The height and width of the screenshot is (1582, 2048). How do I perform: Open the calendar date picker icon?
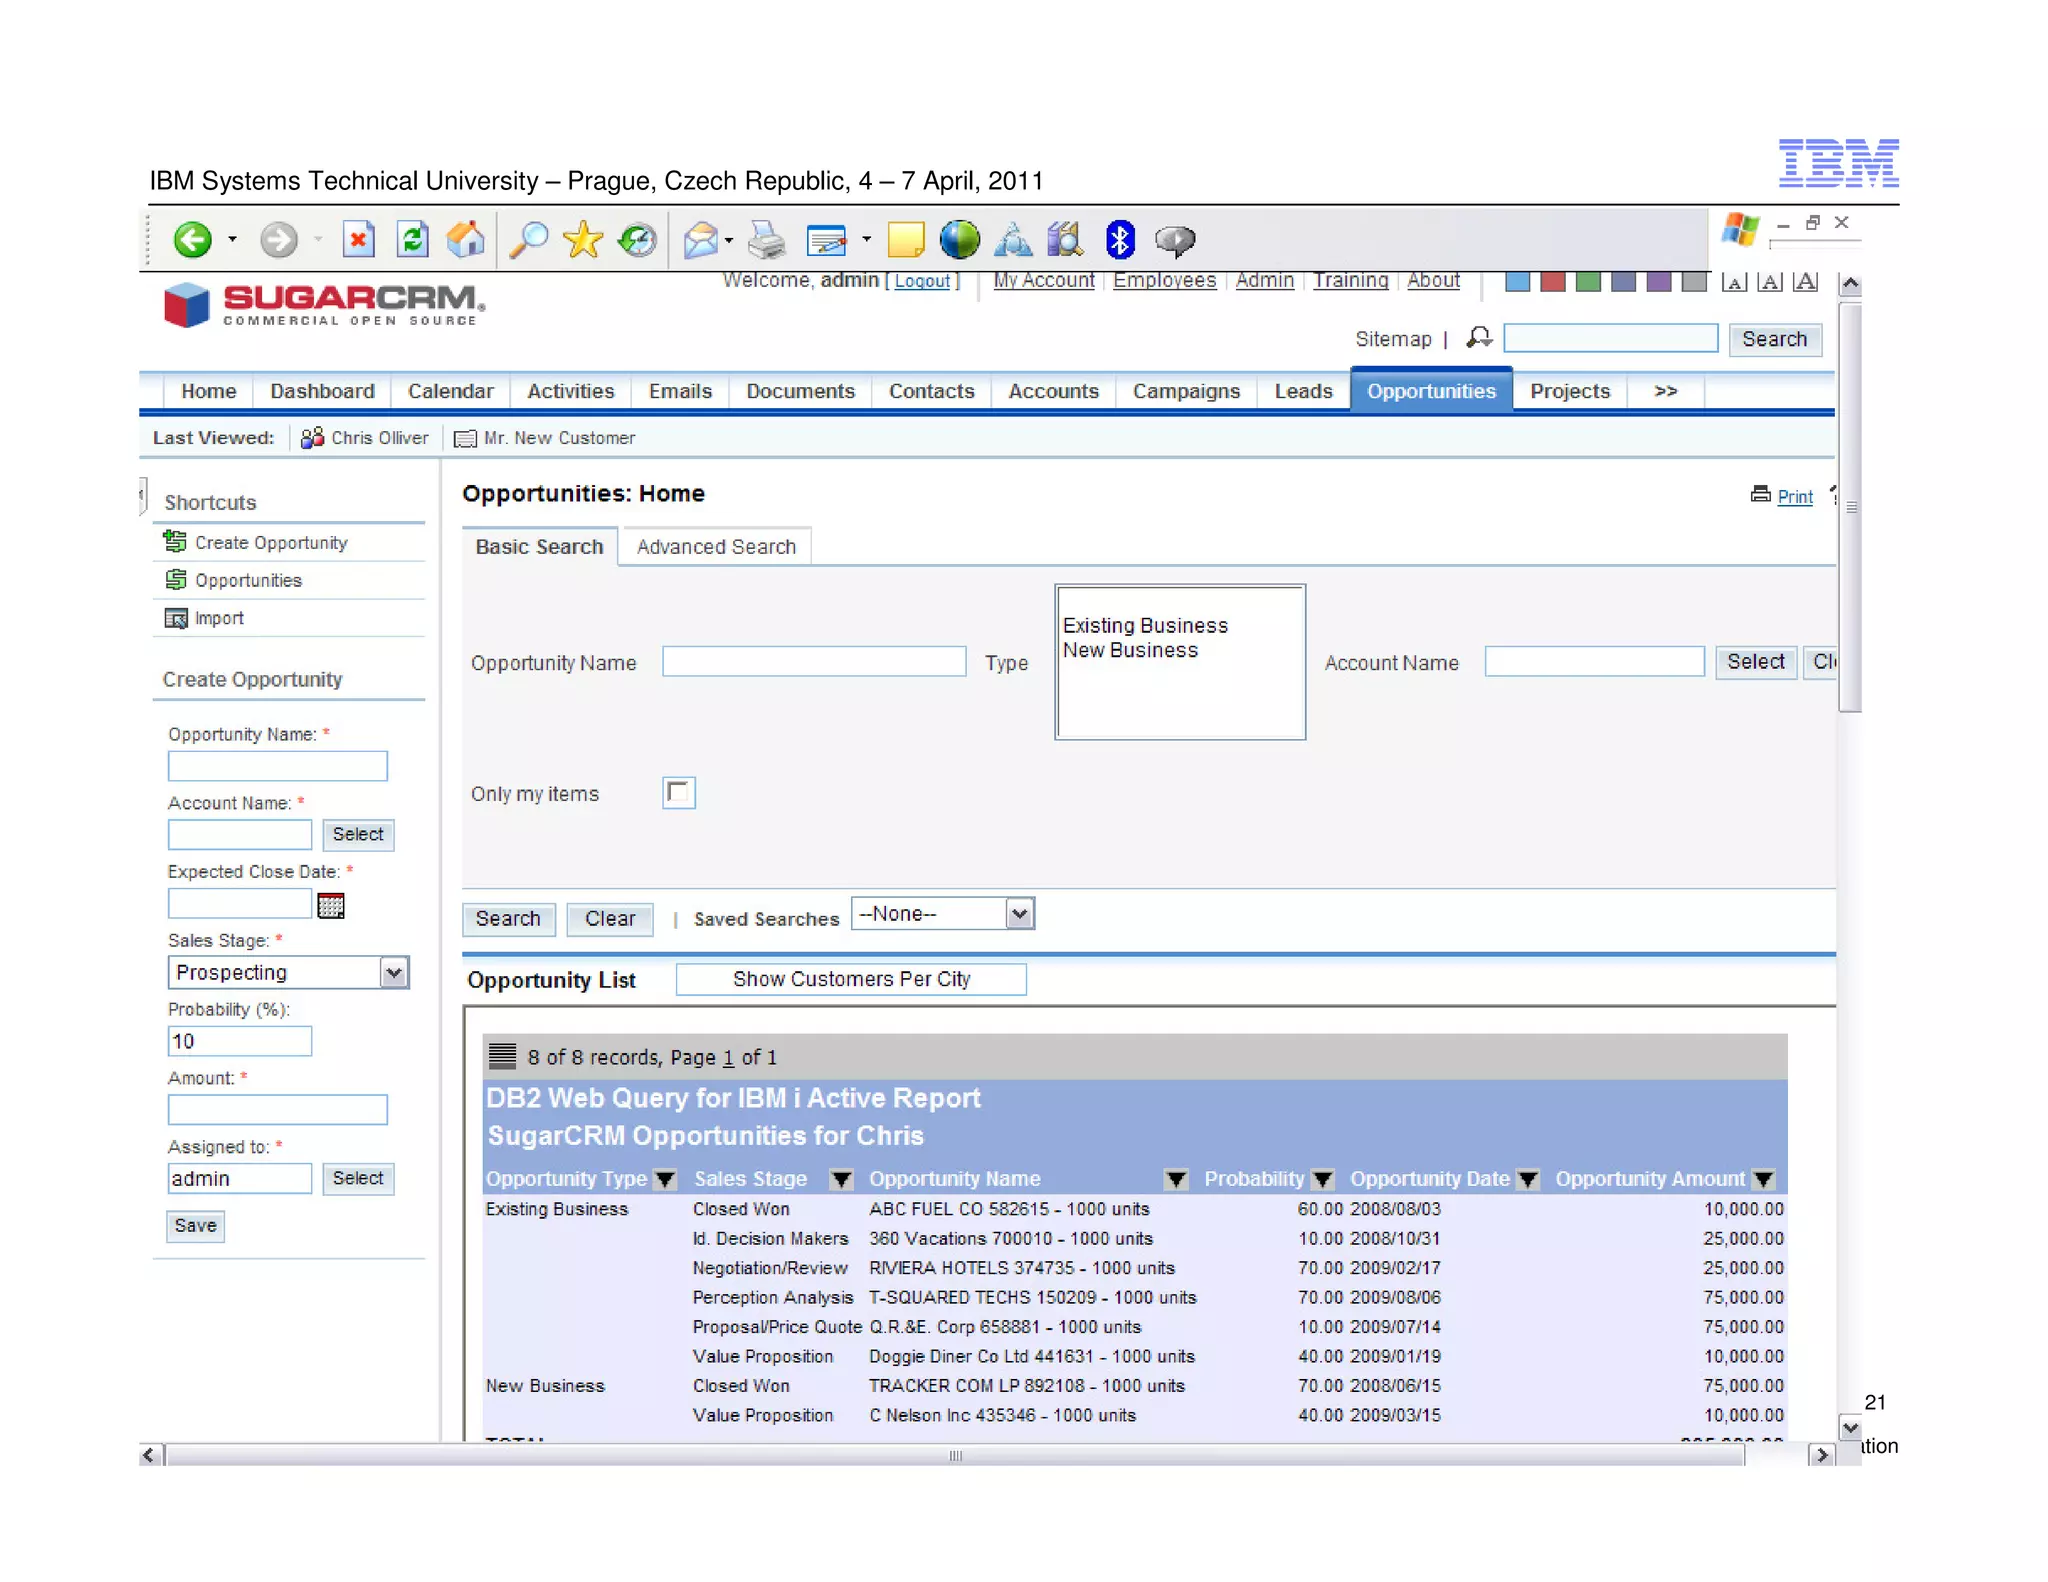[331, 906]
